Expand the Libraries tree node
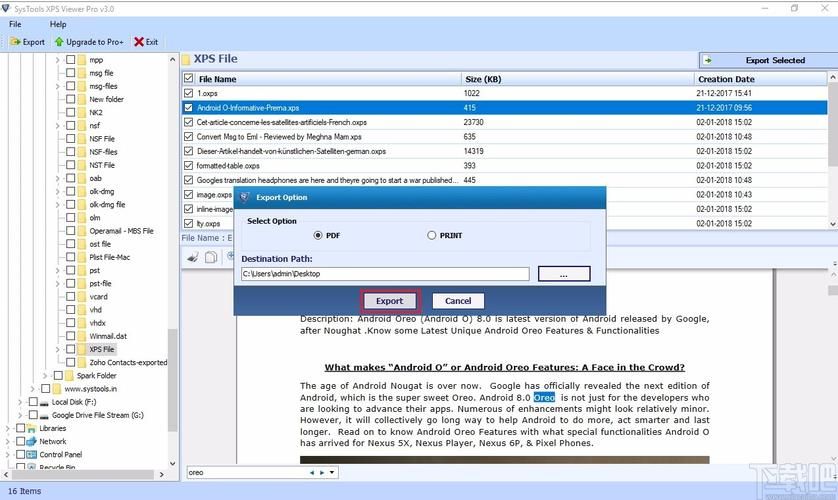Viewport: 838px width, 500px height. 7,428
